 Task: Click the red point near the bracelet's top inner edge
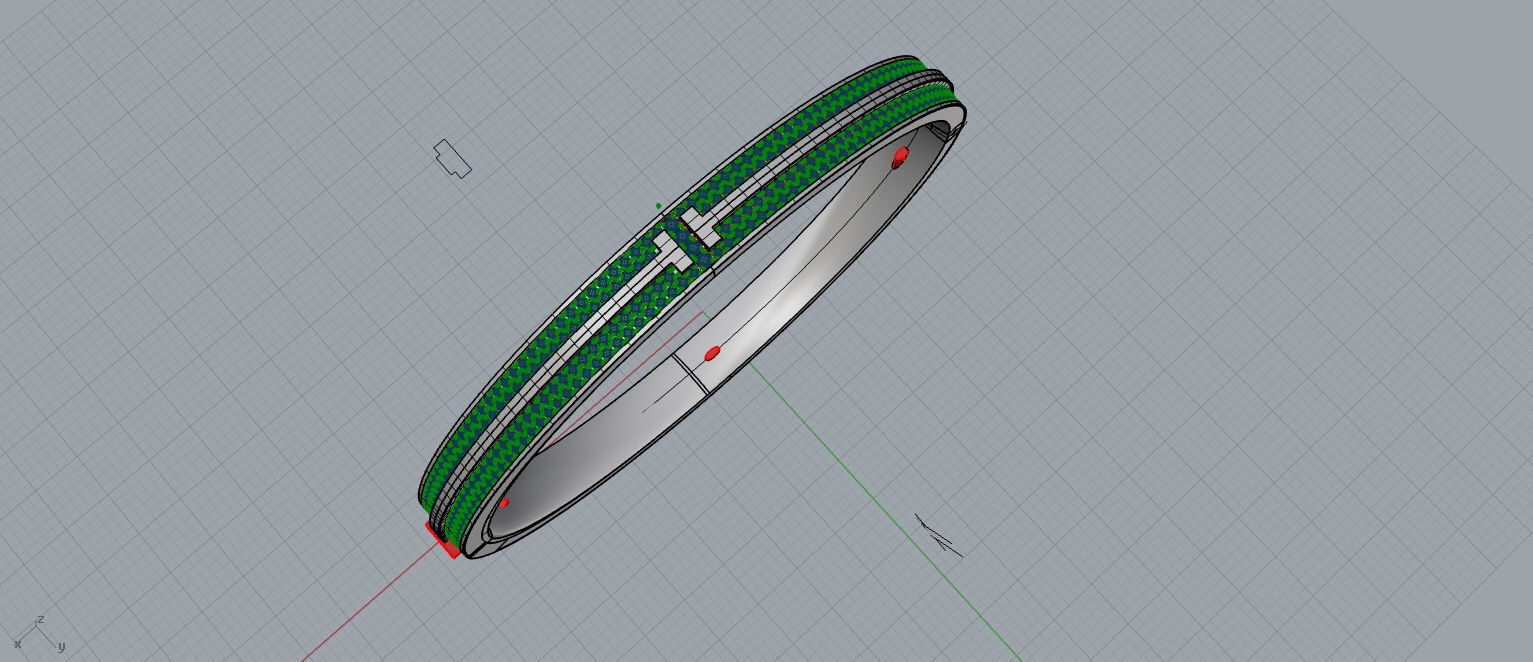[900, 156]
